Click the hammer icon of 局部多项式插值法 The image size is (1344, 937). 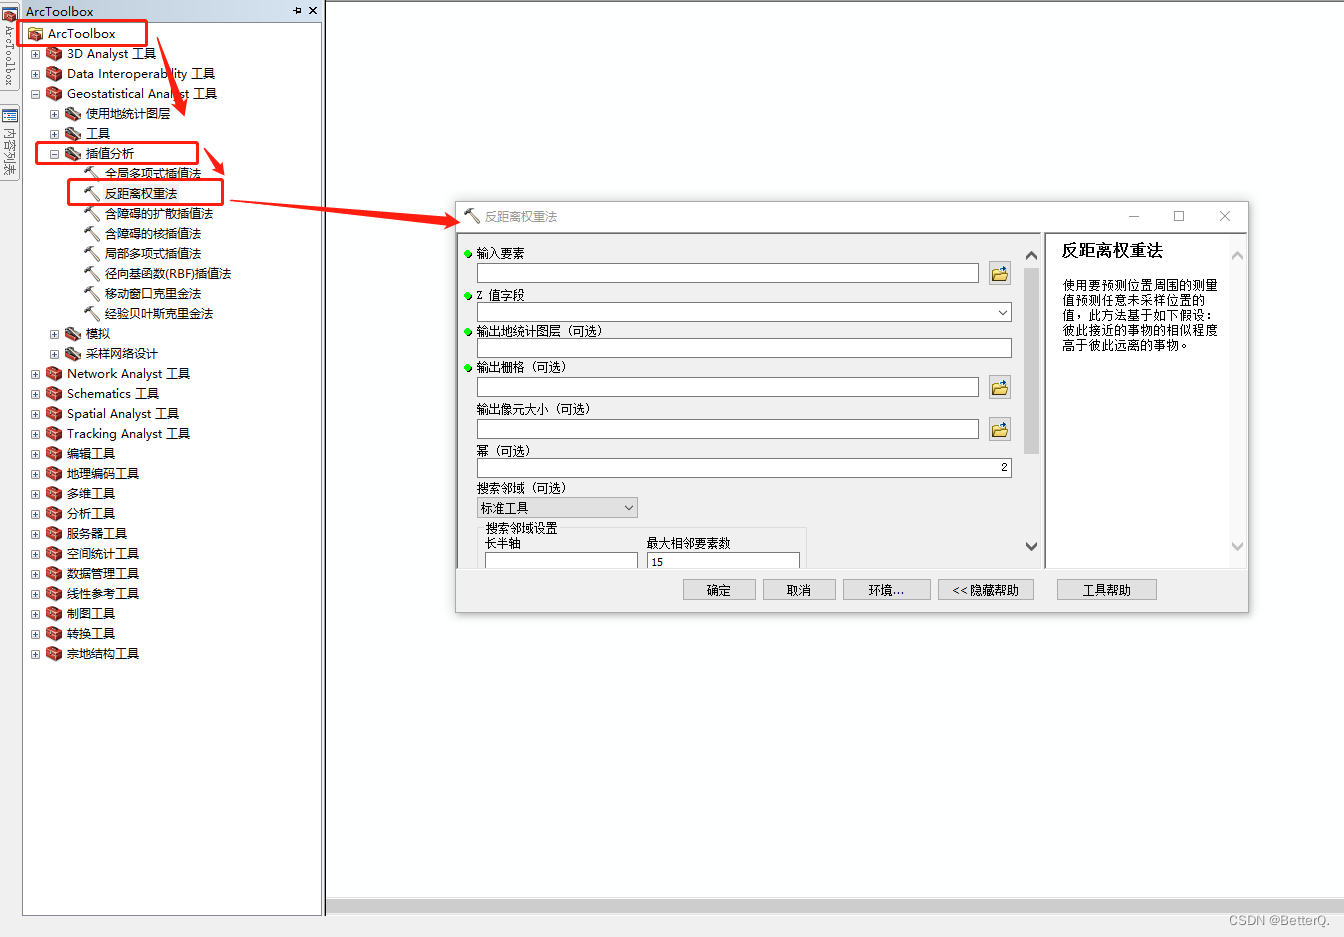click(x=92, y=254)
